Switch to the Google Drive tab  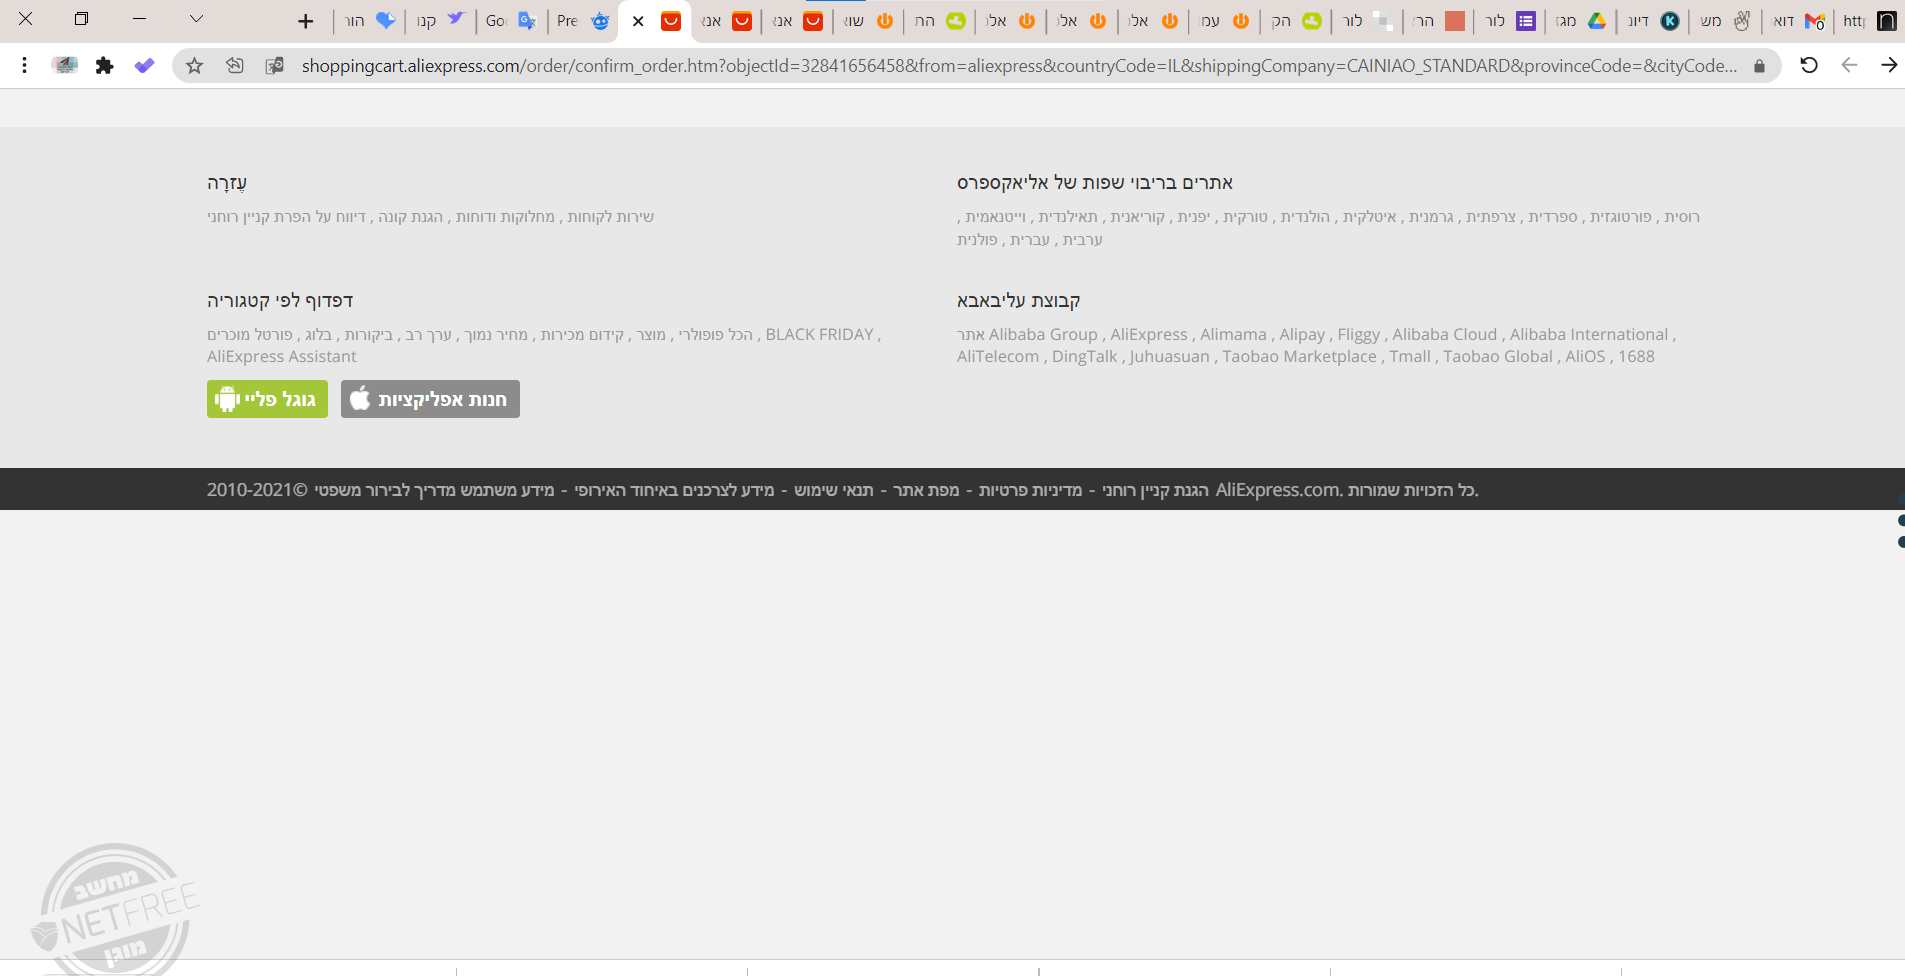pyautogui.click(x=1582, y=21)
